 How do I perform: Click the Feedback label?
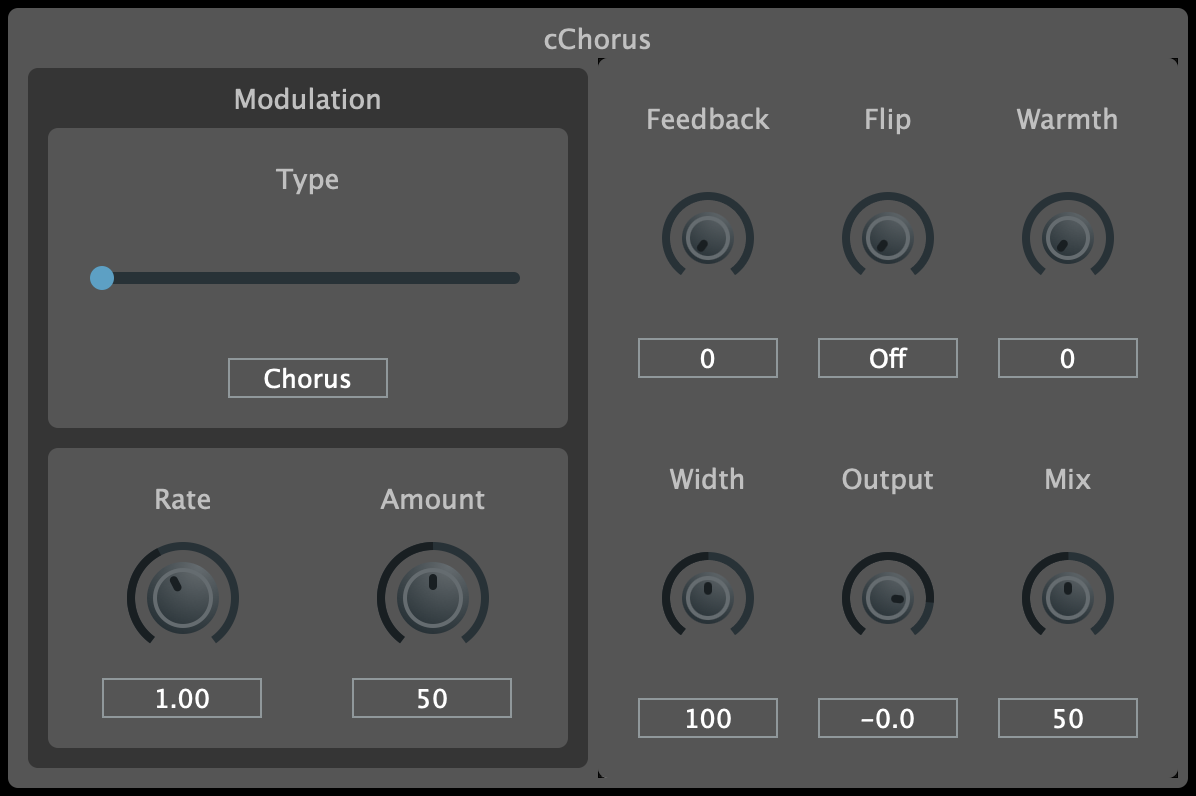[x=708, y=119]
